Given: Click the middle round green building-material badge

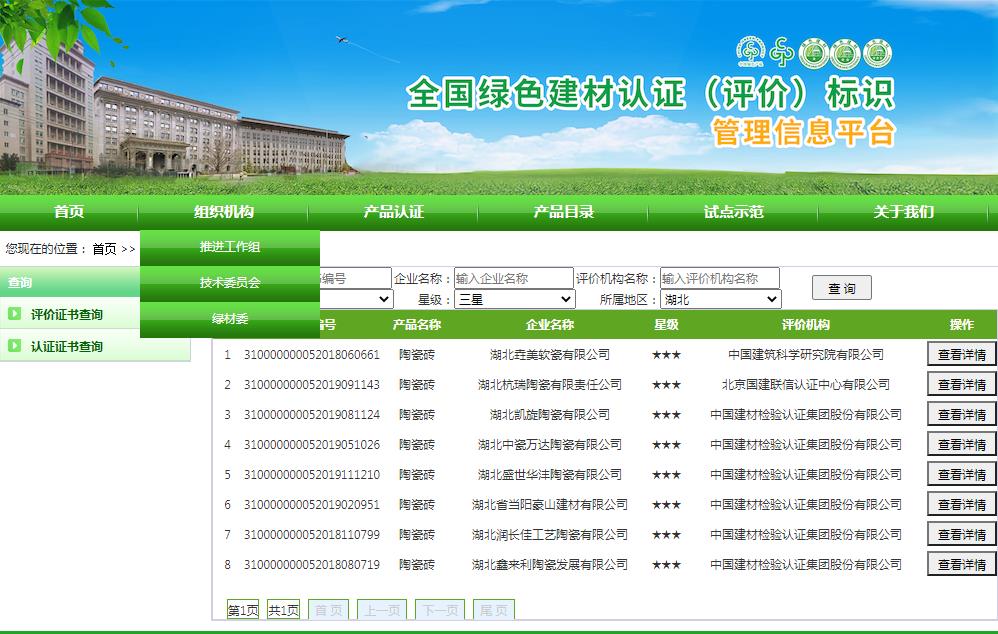Looking at the screenshot, I should tap(846, 53).
